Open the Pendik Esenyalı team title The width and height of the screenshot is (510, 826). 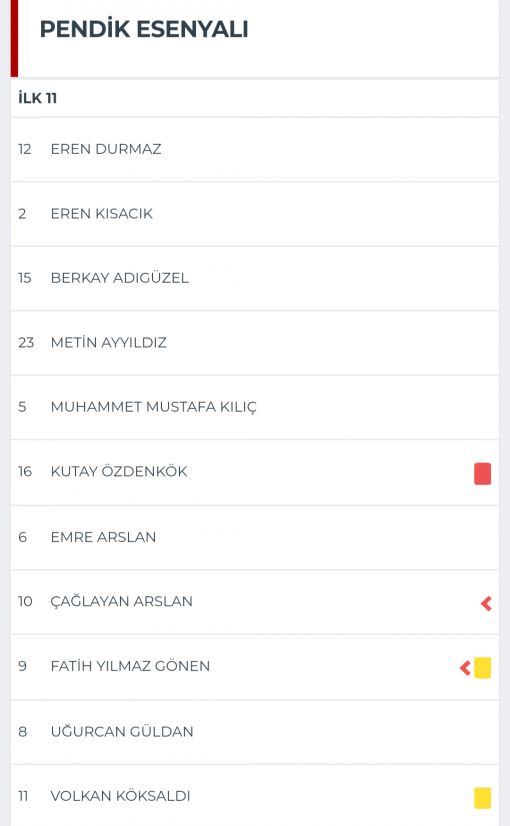click(144, 29)
